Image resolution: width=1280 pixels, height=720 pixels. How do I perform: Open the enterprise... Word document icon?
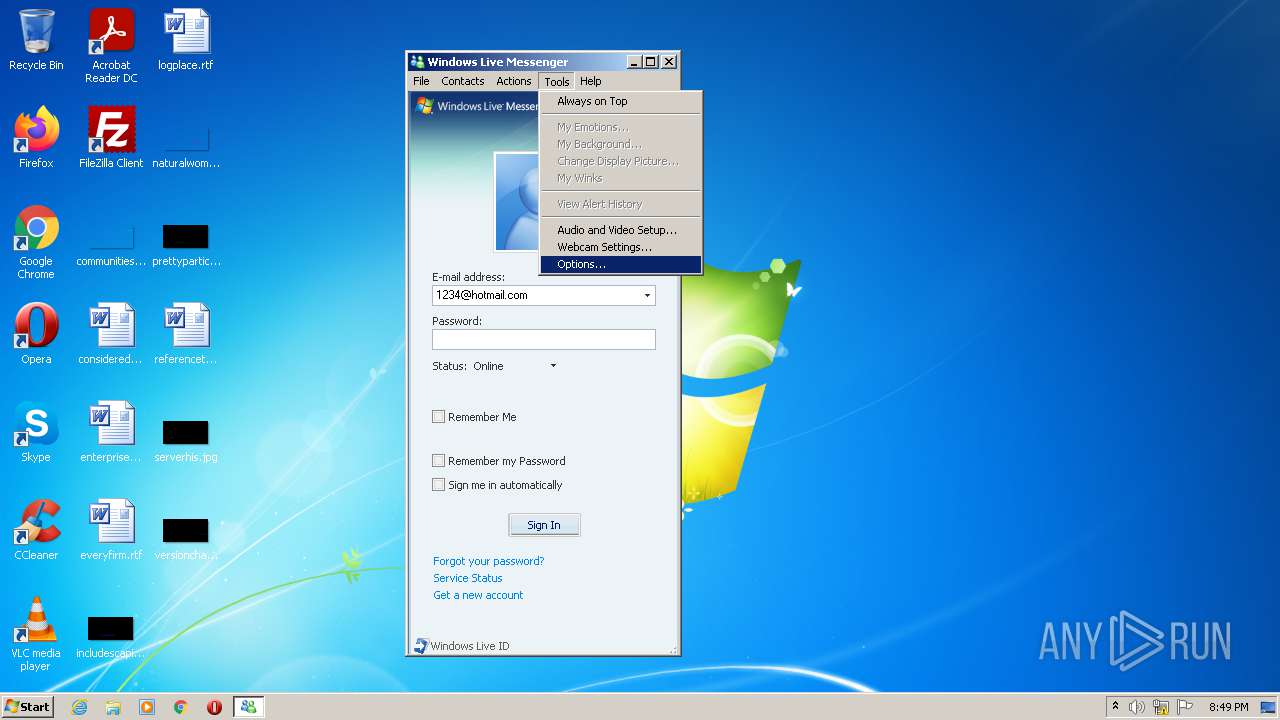tap(111, 432)
